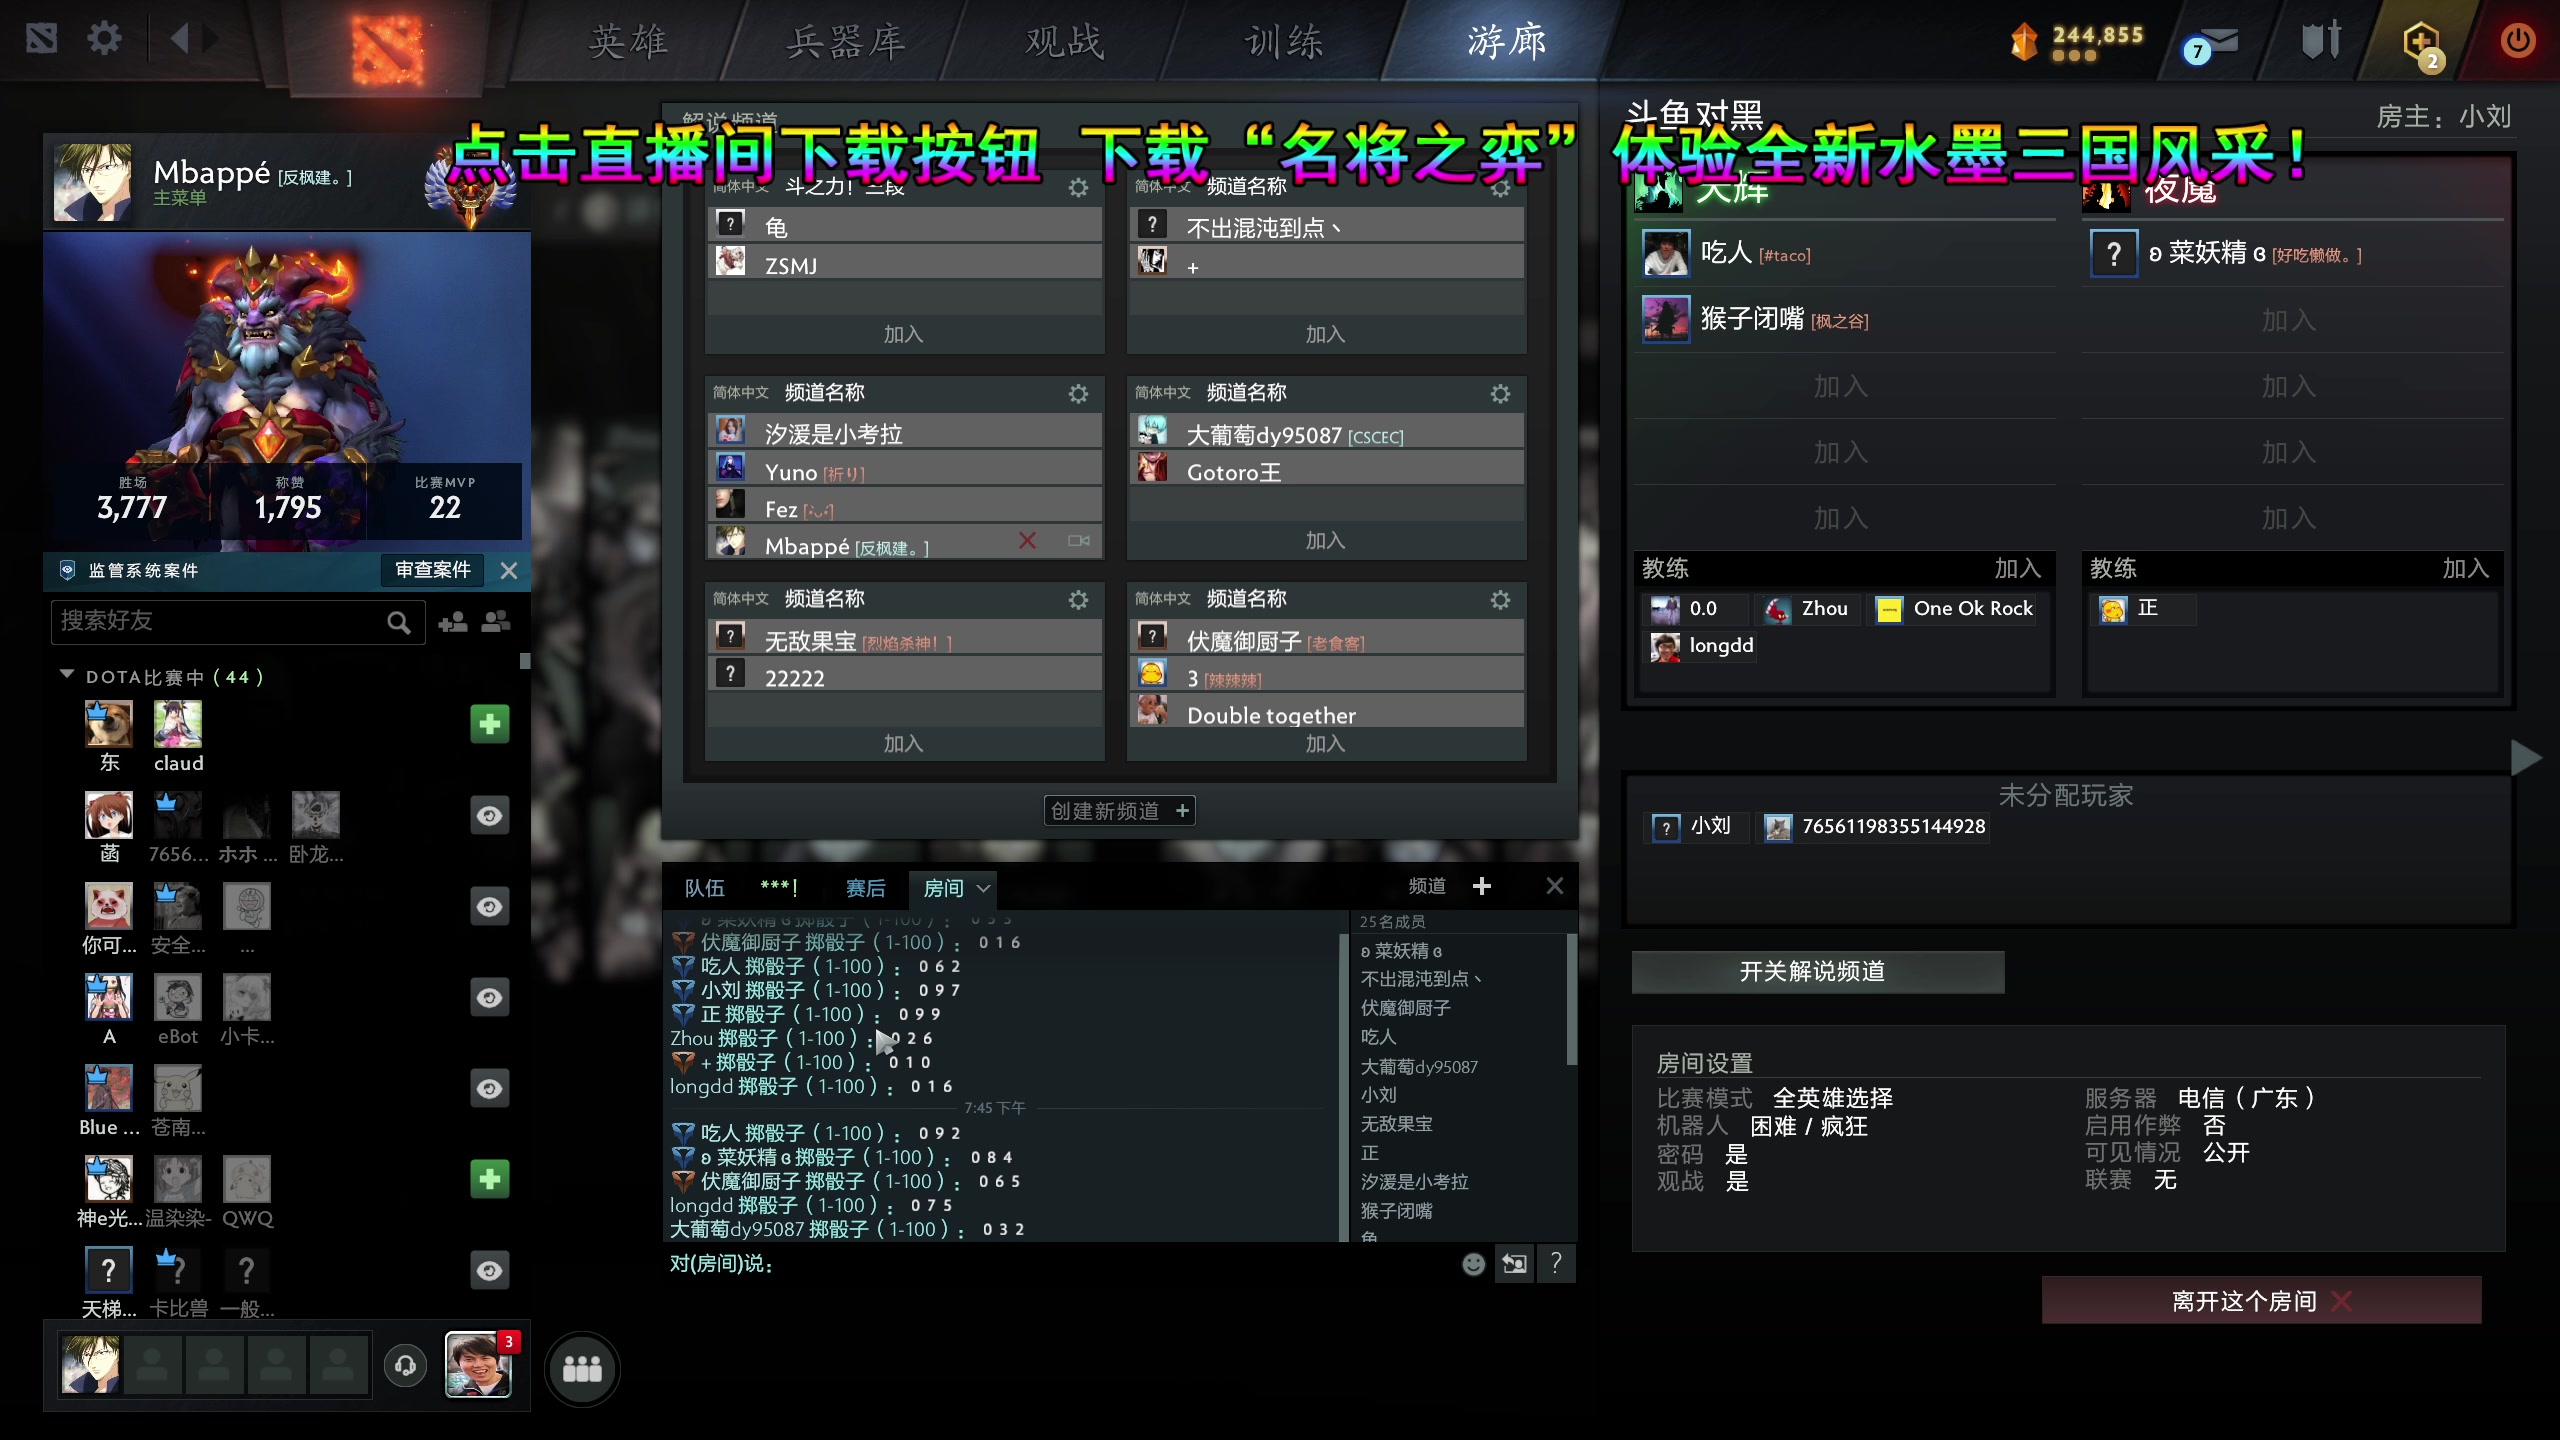Collapse the DOTA比赛中 (44) friends group
Viewport: 2560px width, 1440px height.
[67, 676]
